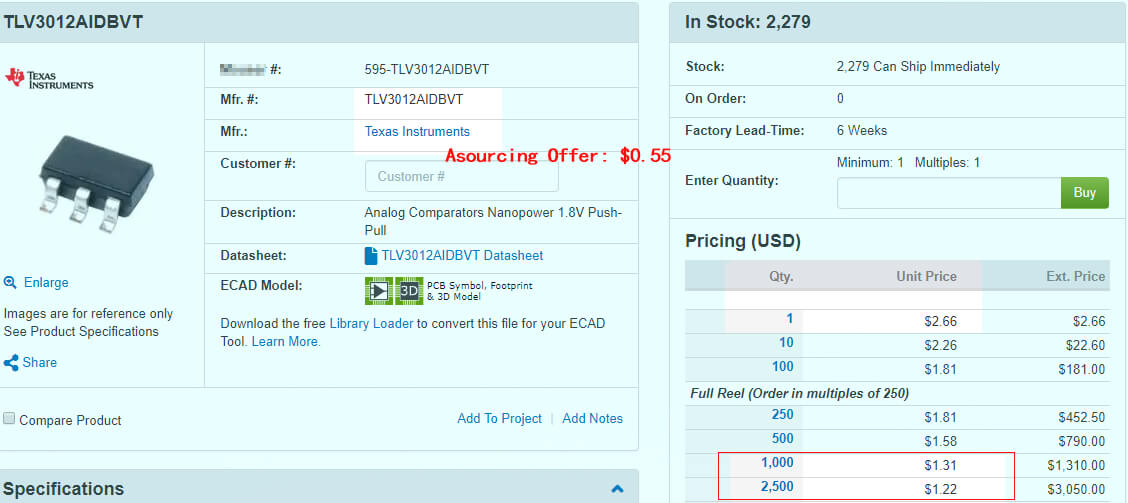The width and height of the screenshot is (1128, 503).
Task: Click the Learn More link
Action: 285,342
